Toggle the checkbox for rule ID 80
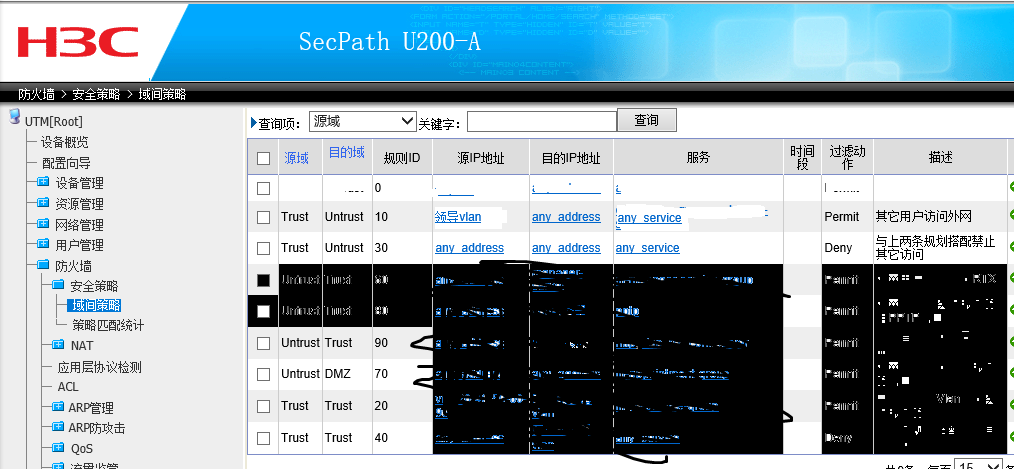1018x474 pixels. click(264, 311)
